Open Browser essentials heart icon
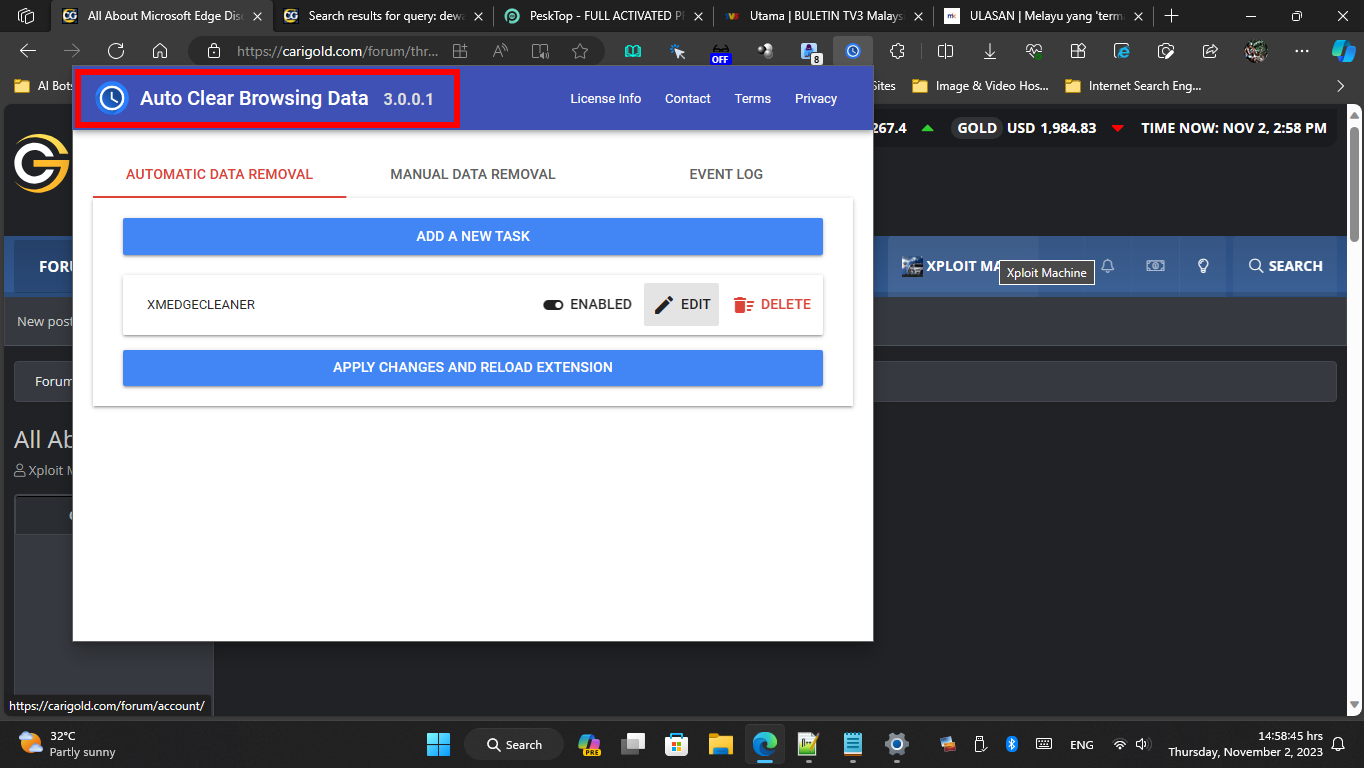Screen dimensions: 1364x768 (1034, 51)
